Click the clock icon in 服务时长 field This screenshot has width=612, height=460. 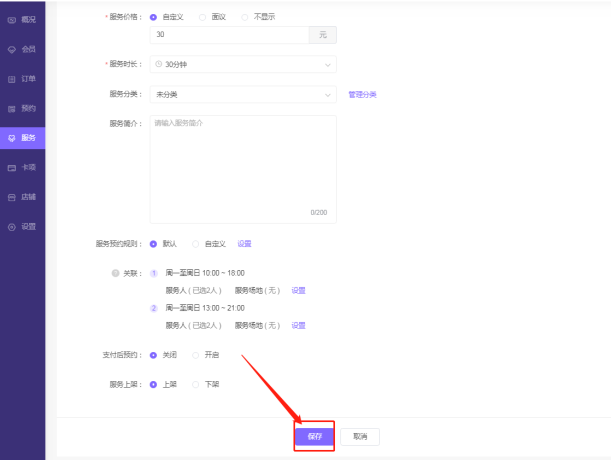pos(158,64)
